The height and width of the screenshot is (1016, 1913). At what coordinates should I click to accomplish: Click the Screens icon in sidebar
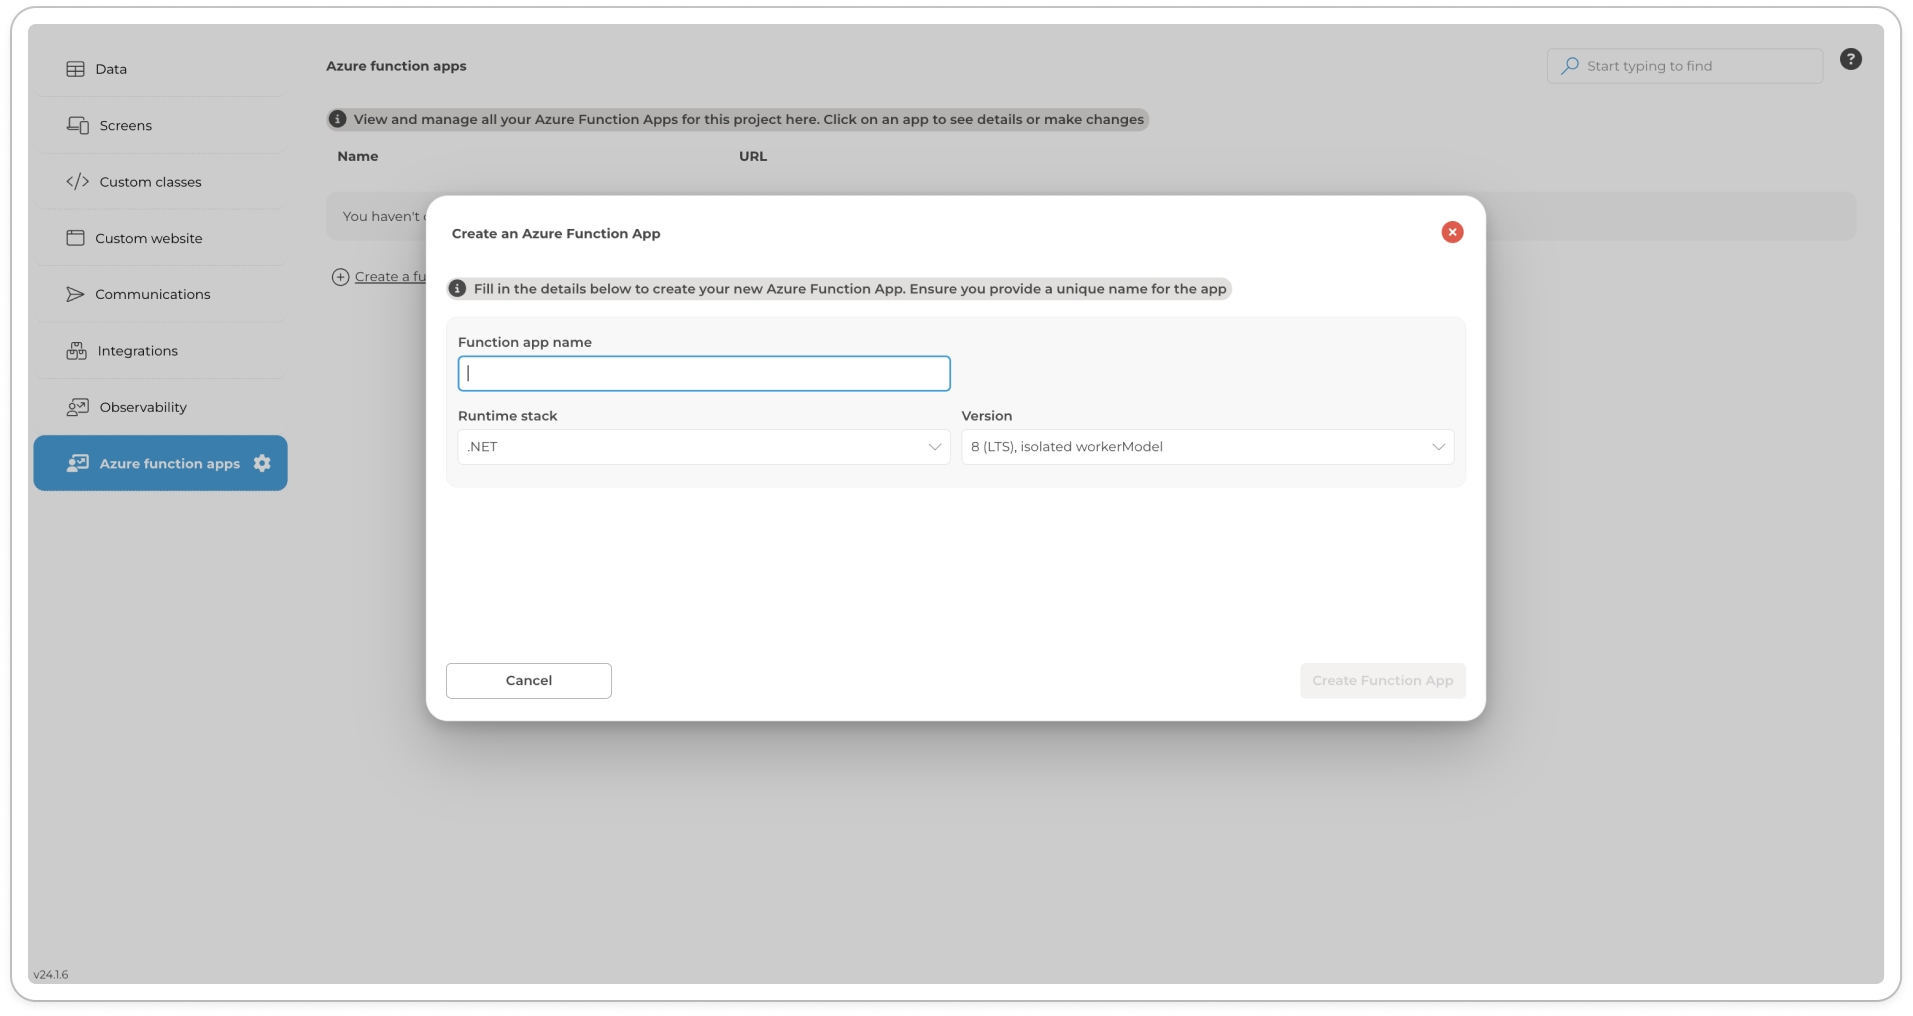pos(77,125)
